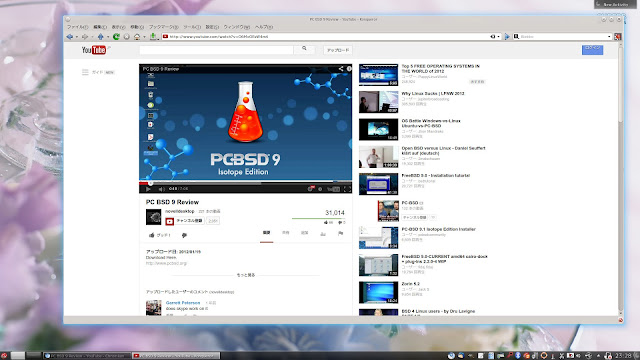
Task: Enter fullscreen with the player fullscreen icon
Action: [x=347, y=189]
